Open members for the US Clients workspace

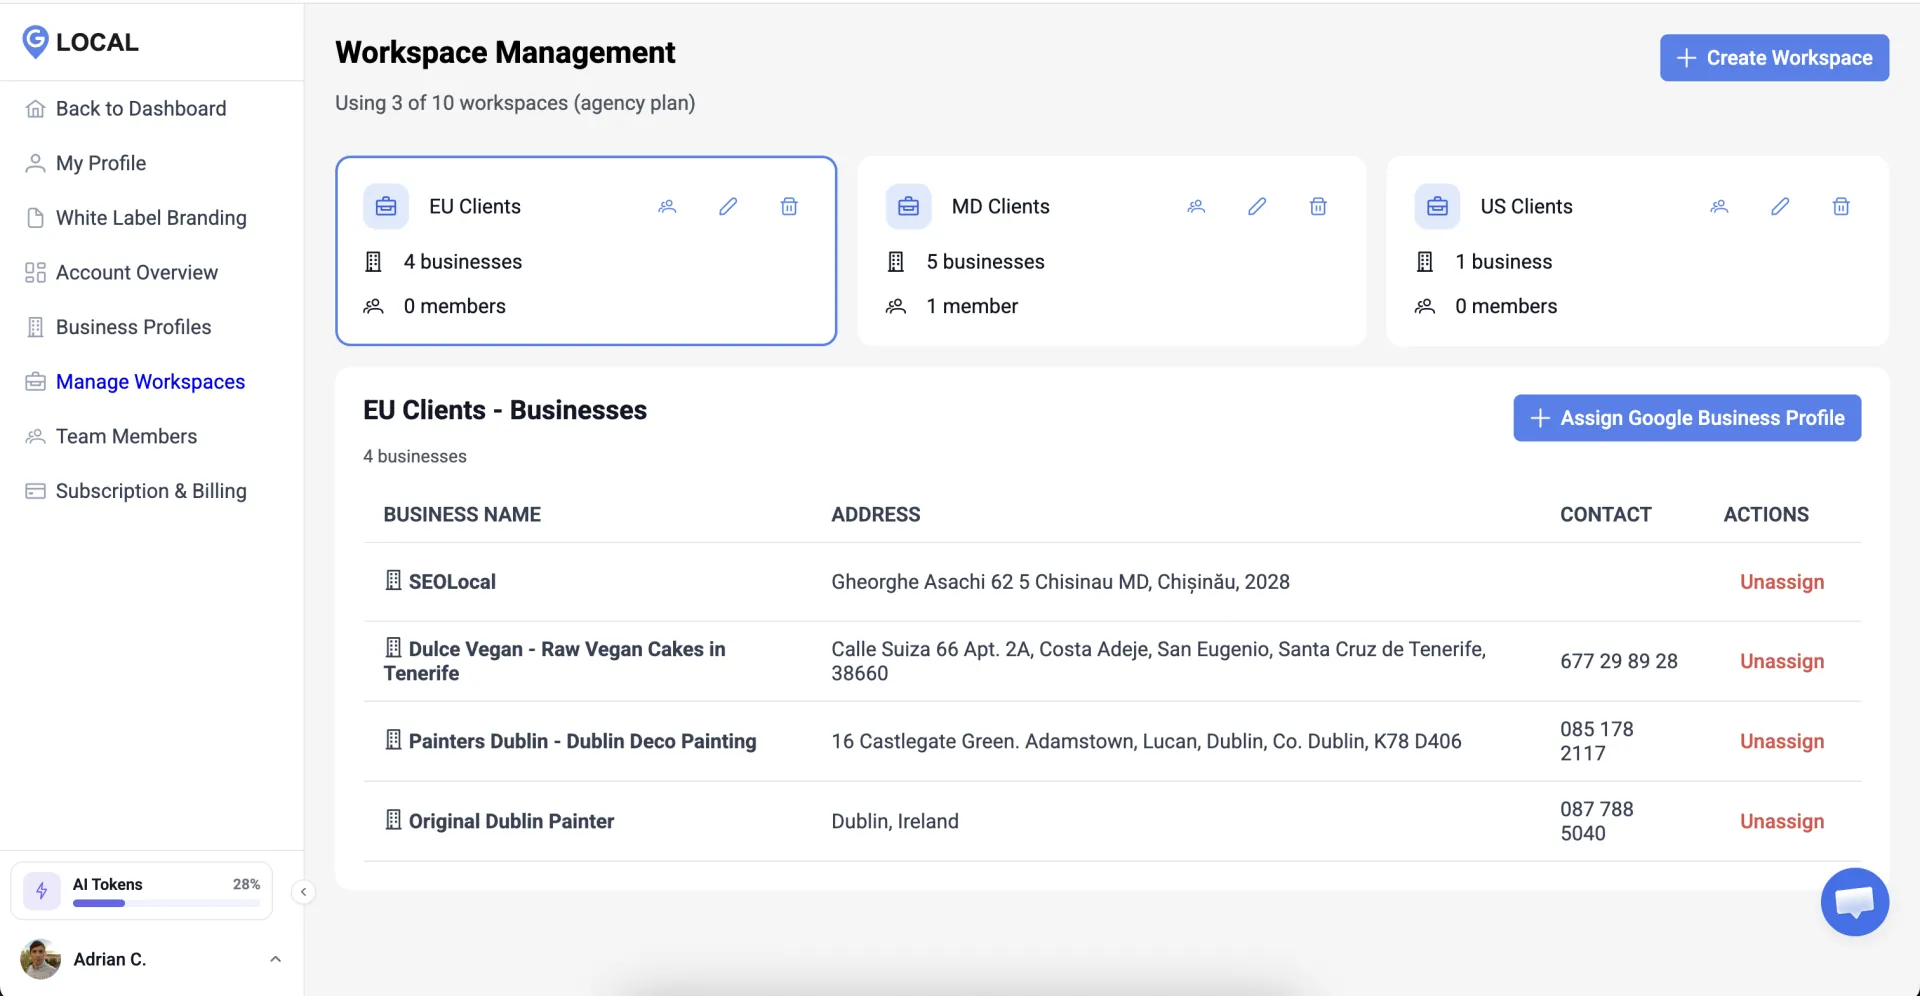point(1719,207)
